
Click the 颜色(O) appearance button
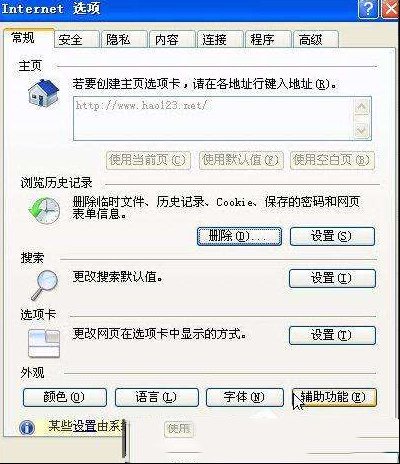pyautogui.click(x=65, y=397)
